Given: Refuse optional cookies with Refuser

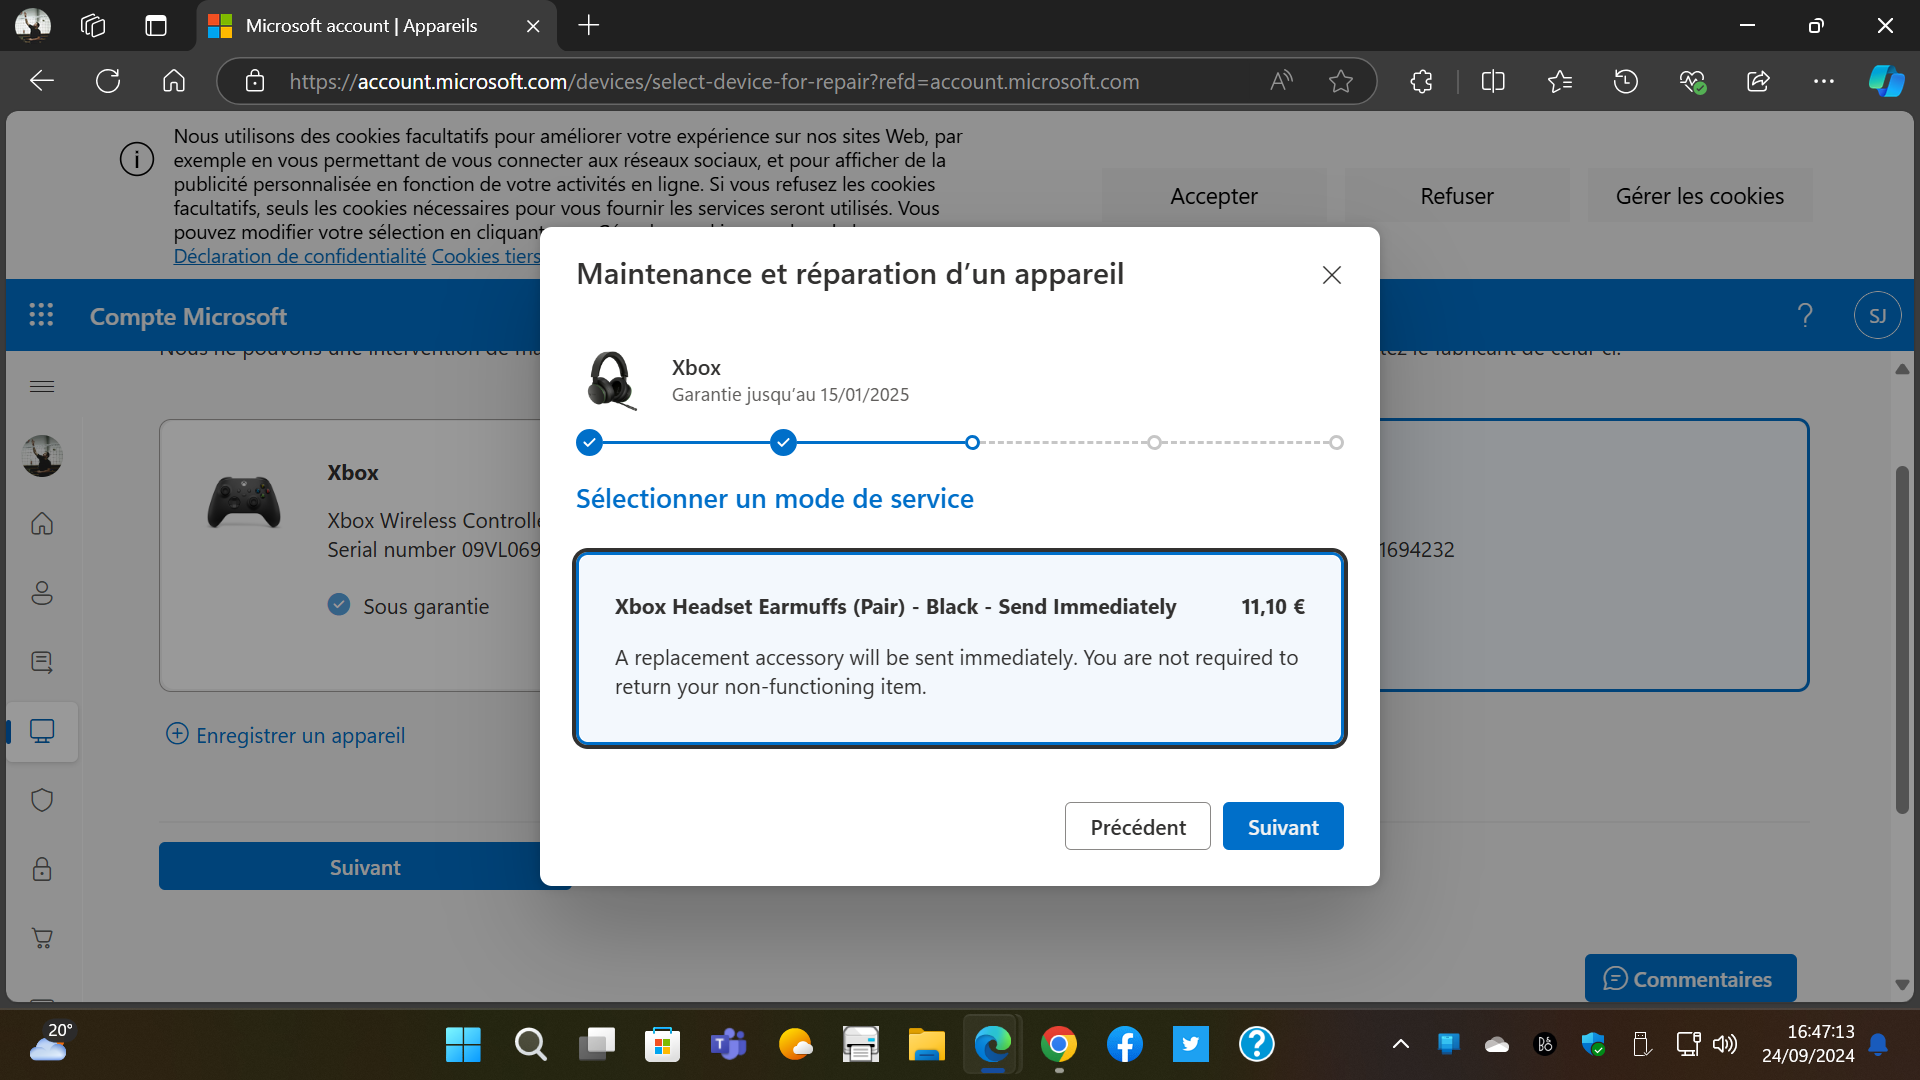Looking at the screenshot, I should click(1457, 196).
